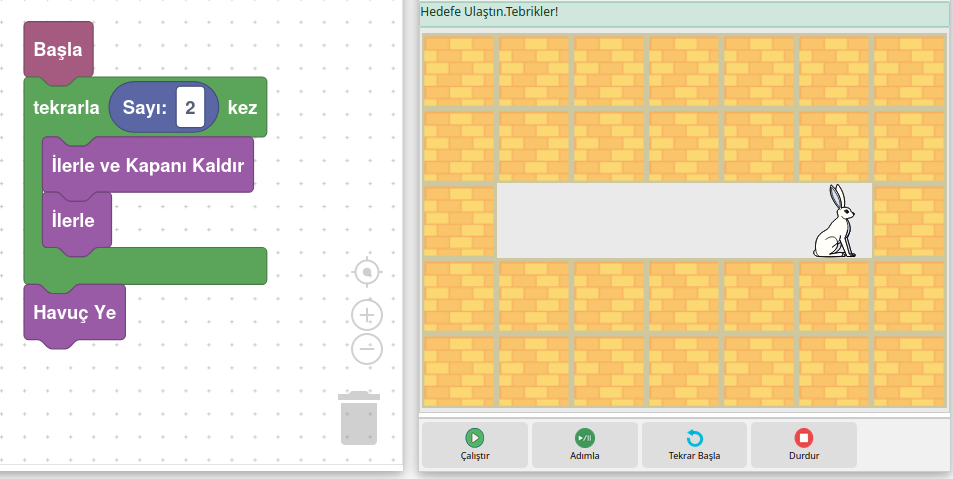Click the green Çalıştır play icon
Screen dimensions: 953x479
coord(474,438)
